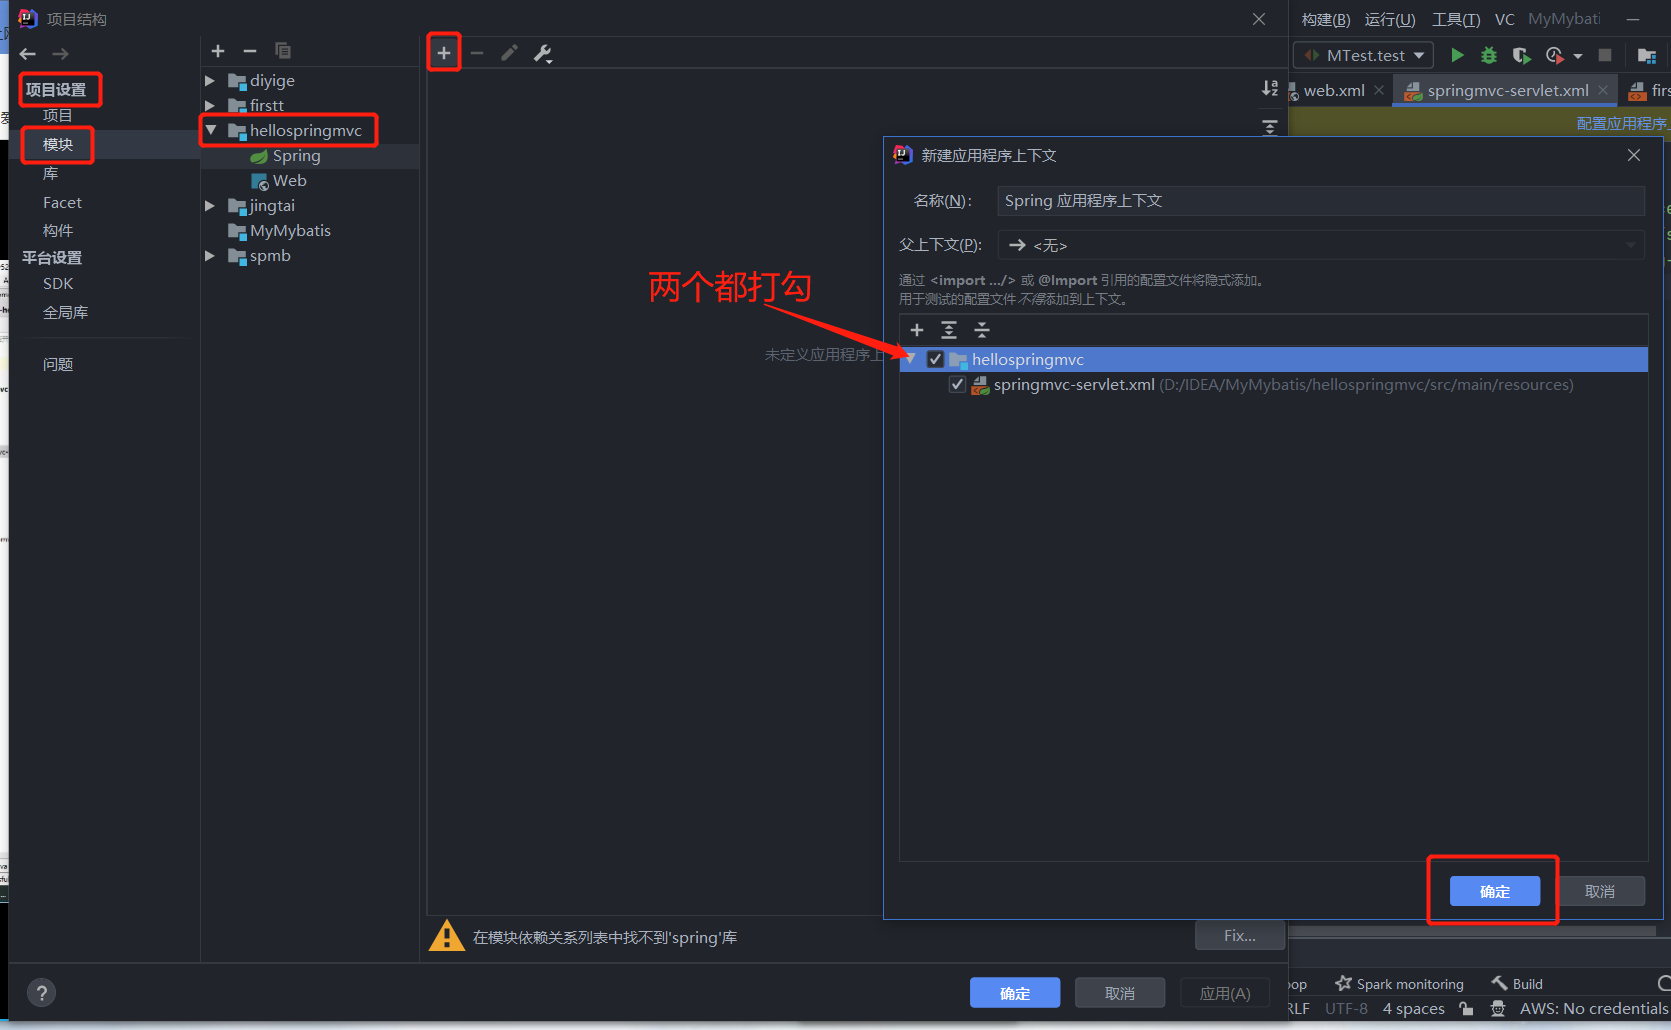Run with coverage icon
The width and height of the screenshot is (1671, 1030).
[1521, 55]
